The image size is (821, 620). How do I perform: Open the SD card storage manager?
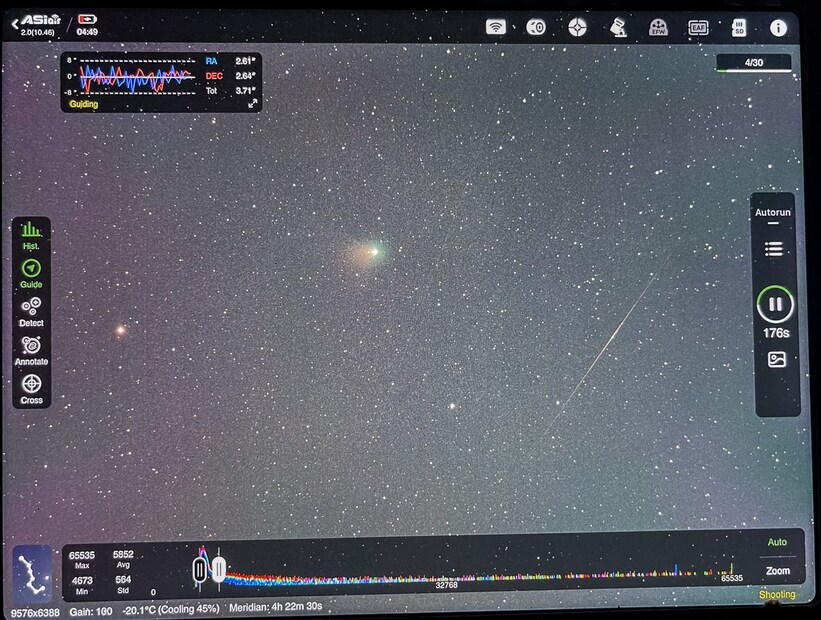[x=738, y=28]
